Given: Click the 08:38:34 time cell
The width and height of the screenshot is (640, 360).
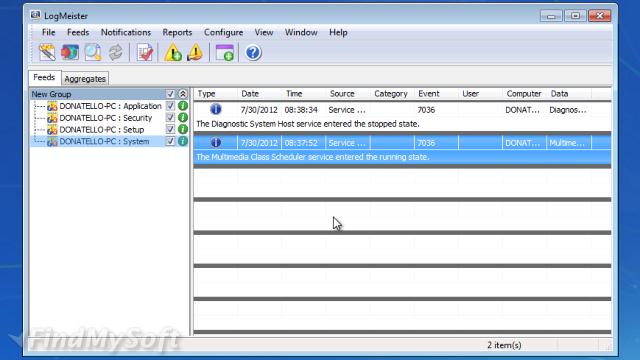Looking at the screenshot, I should 301,110.
